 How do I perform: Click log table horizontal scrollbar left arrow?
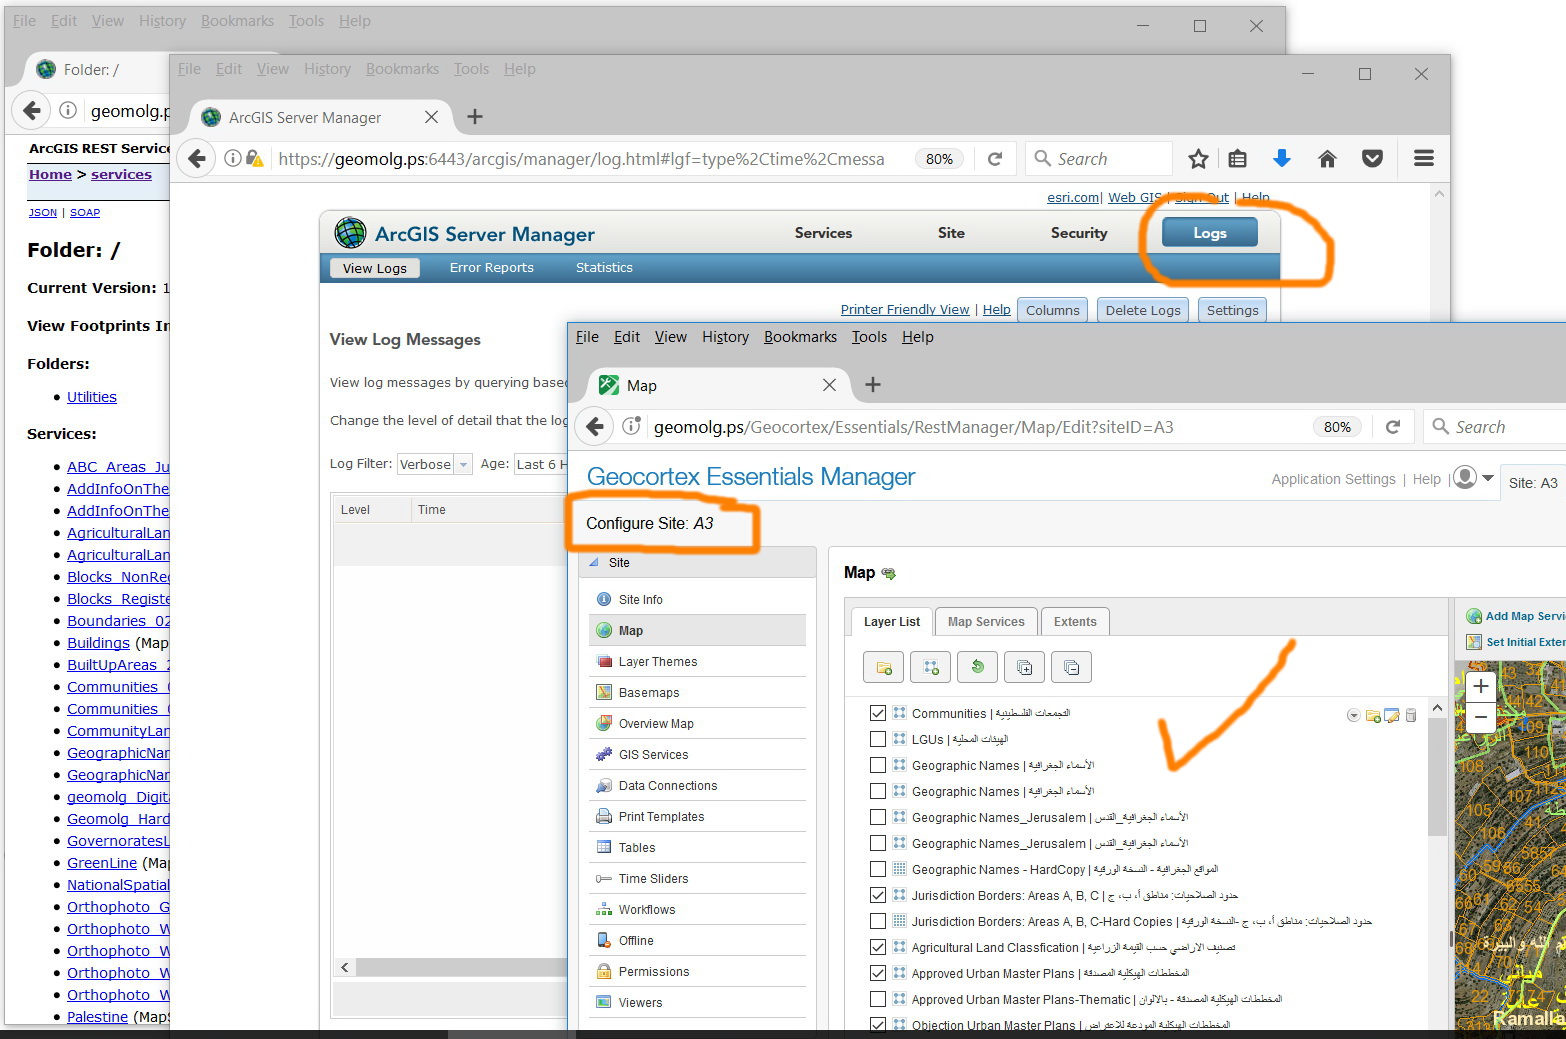click(344, 968)
